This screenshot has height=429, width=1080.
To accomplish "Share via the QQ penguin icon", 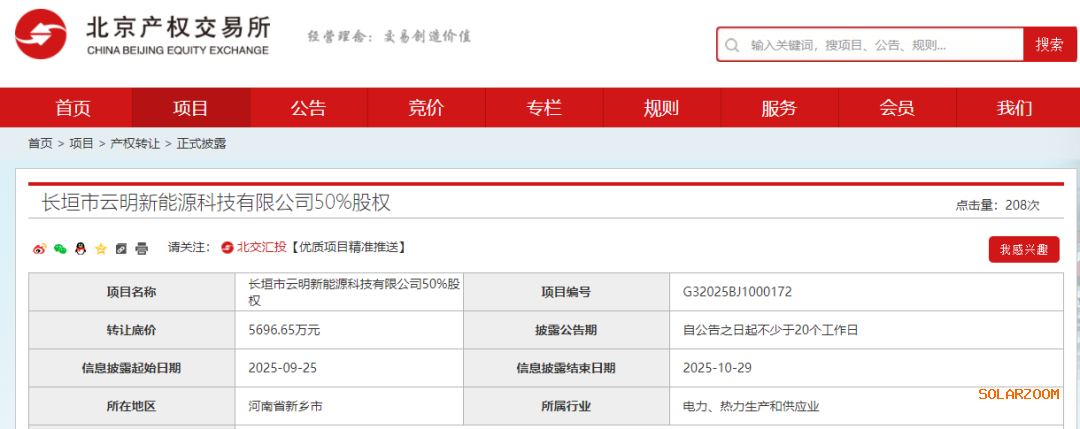I will click(x=80, y=248).
